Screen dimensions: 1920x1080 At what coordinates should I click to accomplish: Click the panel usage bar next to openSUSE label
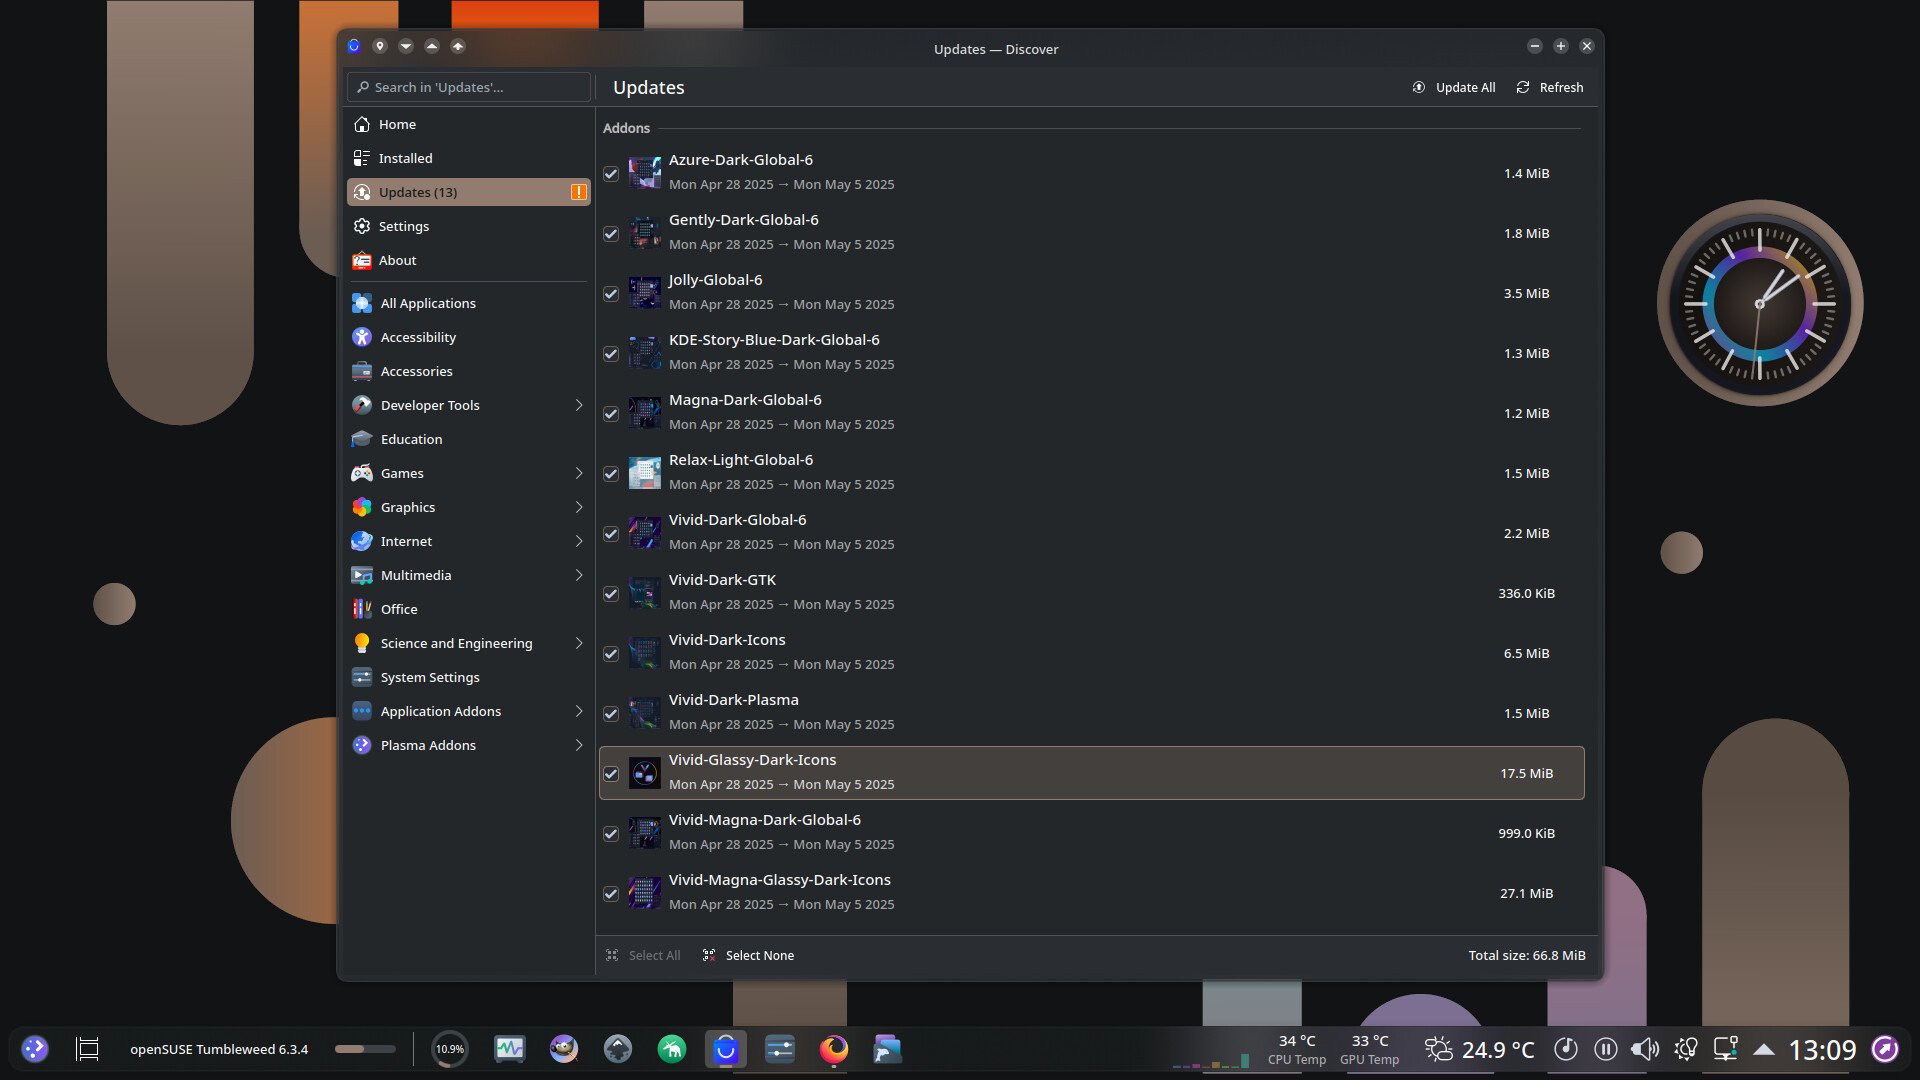365,1049
